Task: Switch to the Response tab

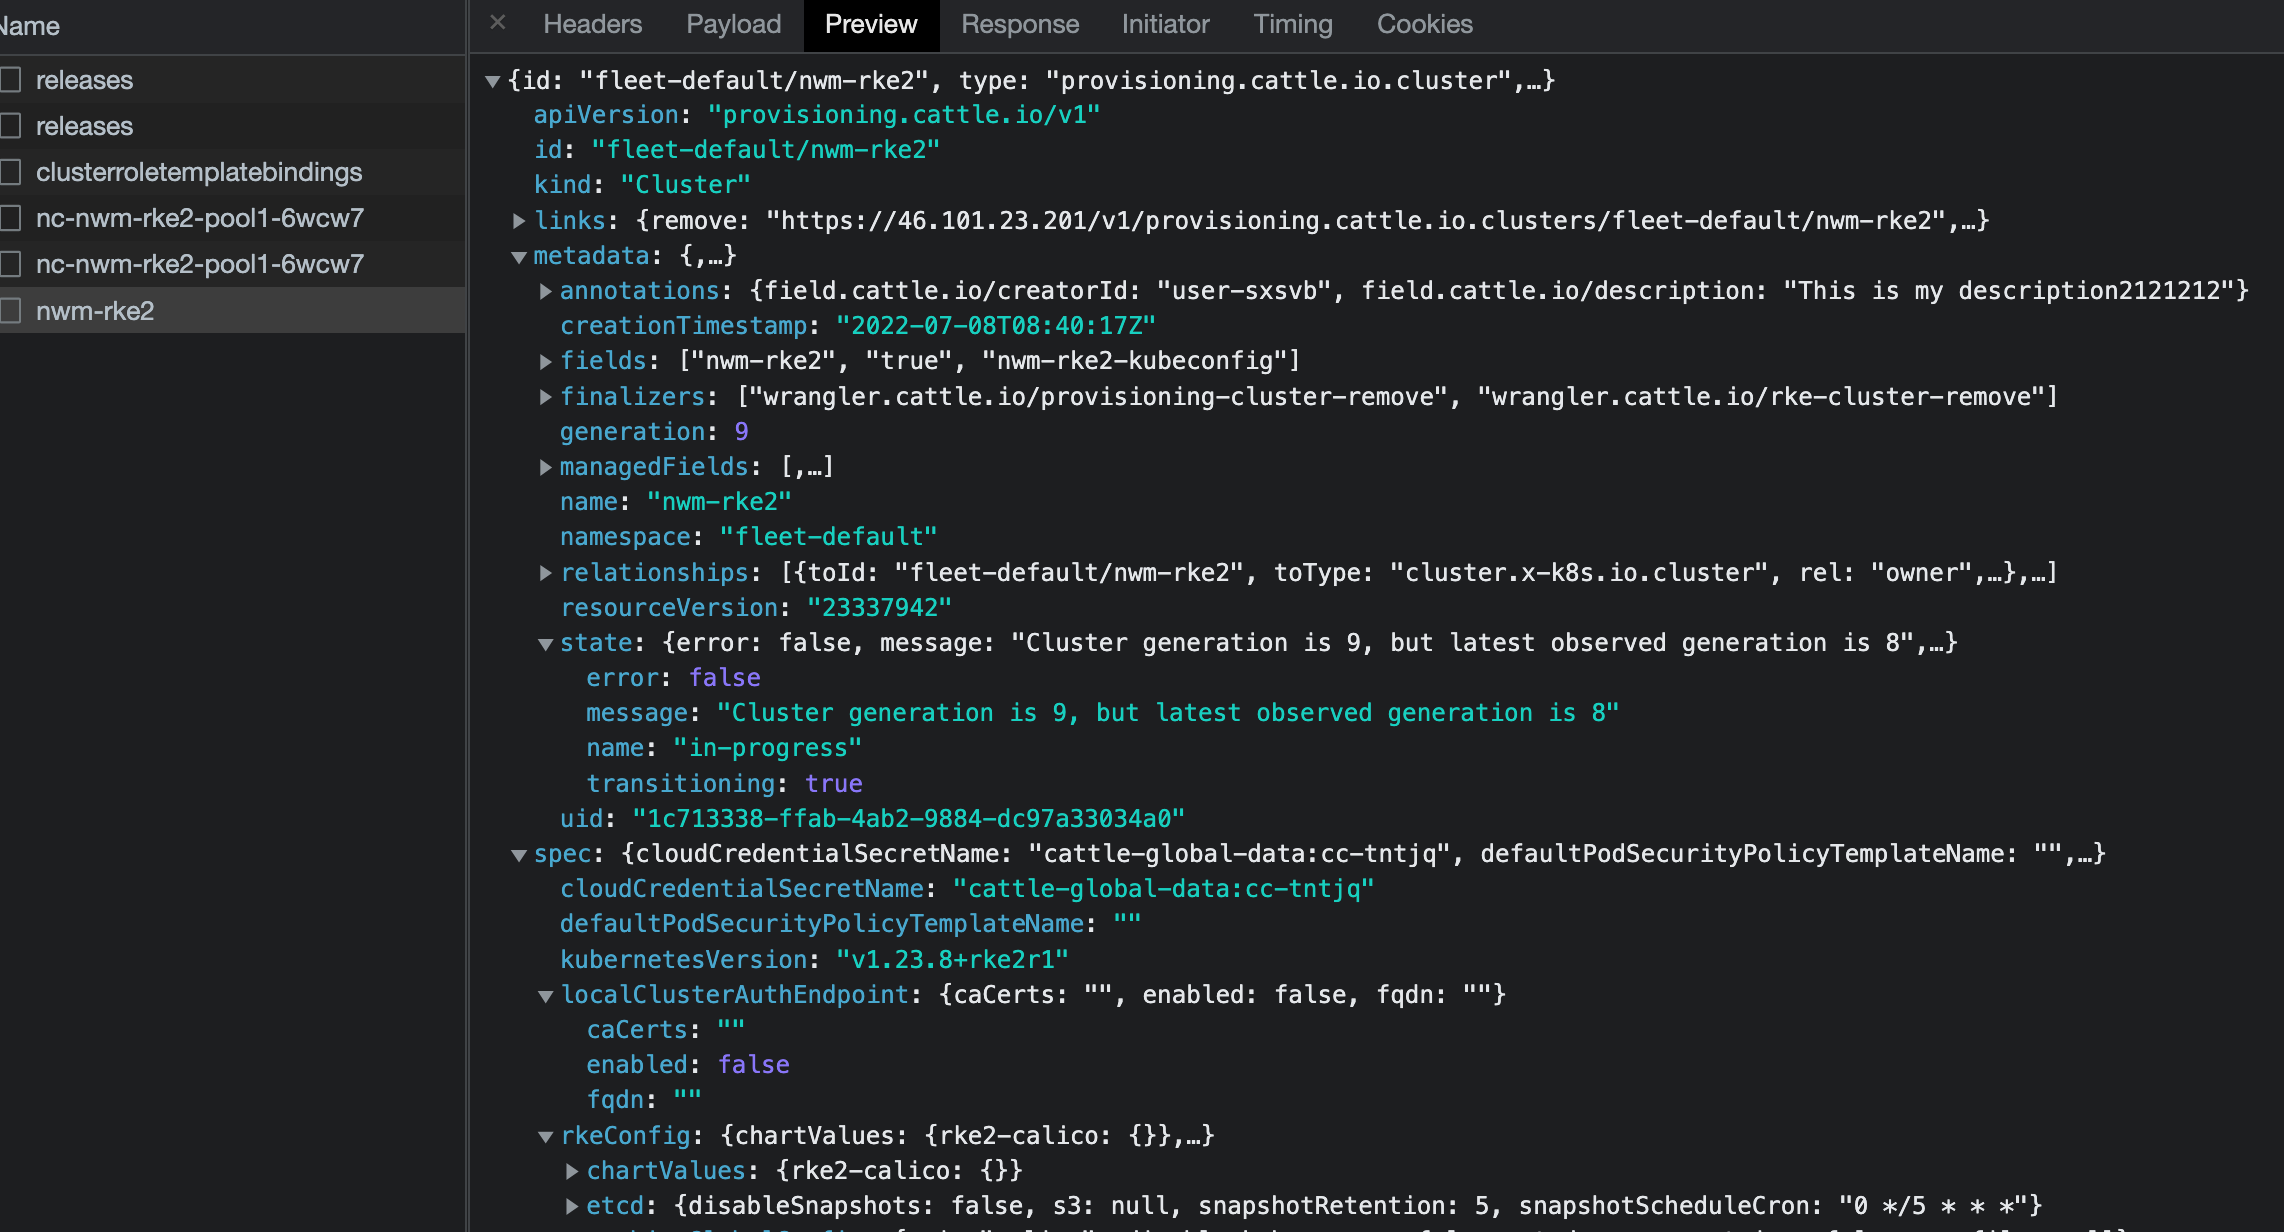Action: [x=1020, y=24]
